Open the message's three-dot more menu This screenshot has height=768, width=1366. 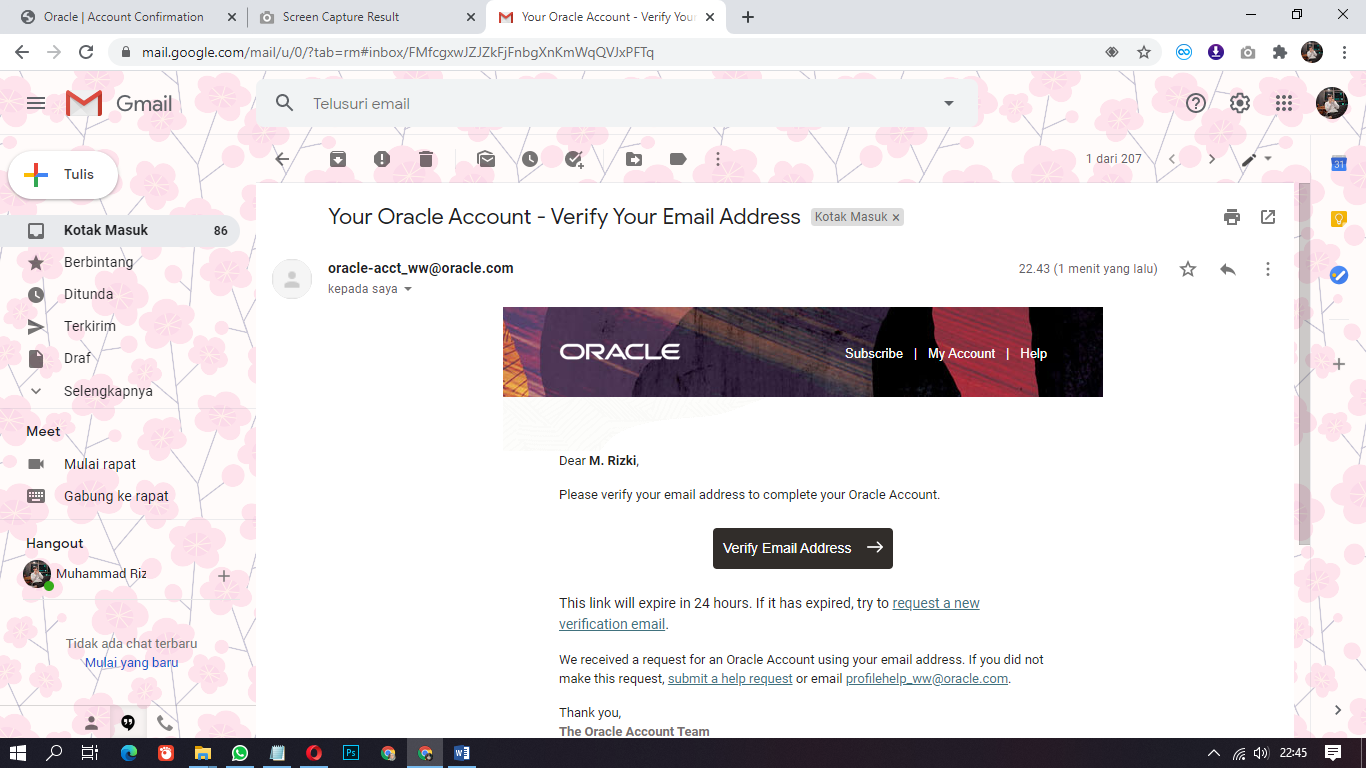[1268, 269]
